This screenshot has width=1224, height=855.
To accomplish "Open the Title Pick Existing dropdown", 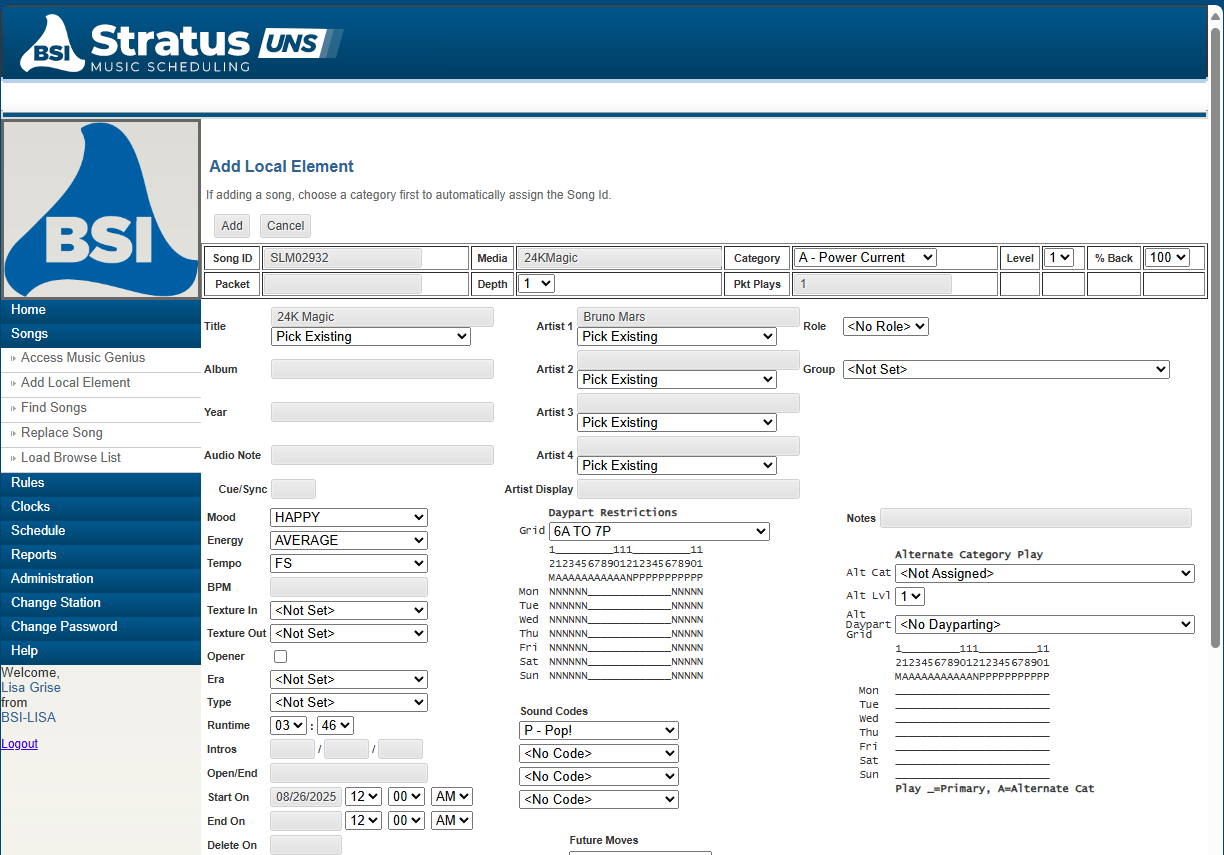I will point(371,337).
